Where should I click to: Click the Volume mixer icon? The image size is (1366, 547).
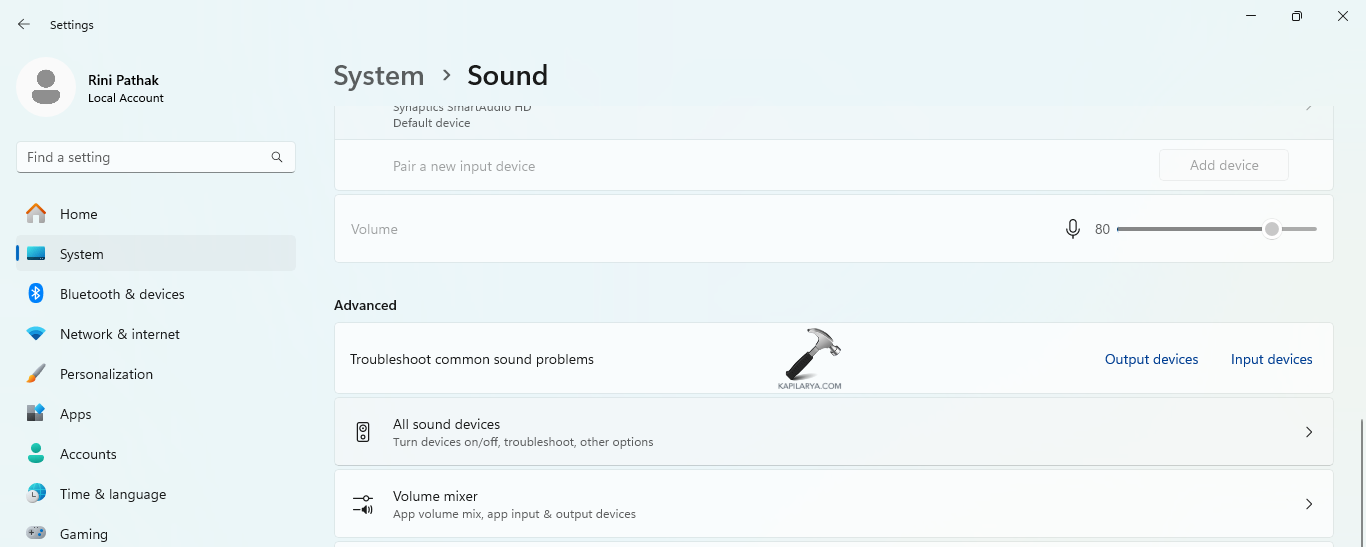pyautogui.click(x=363, y=504)
